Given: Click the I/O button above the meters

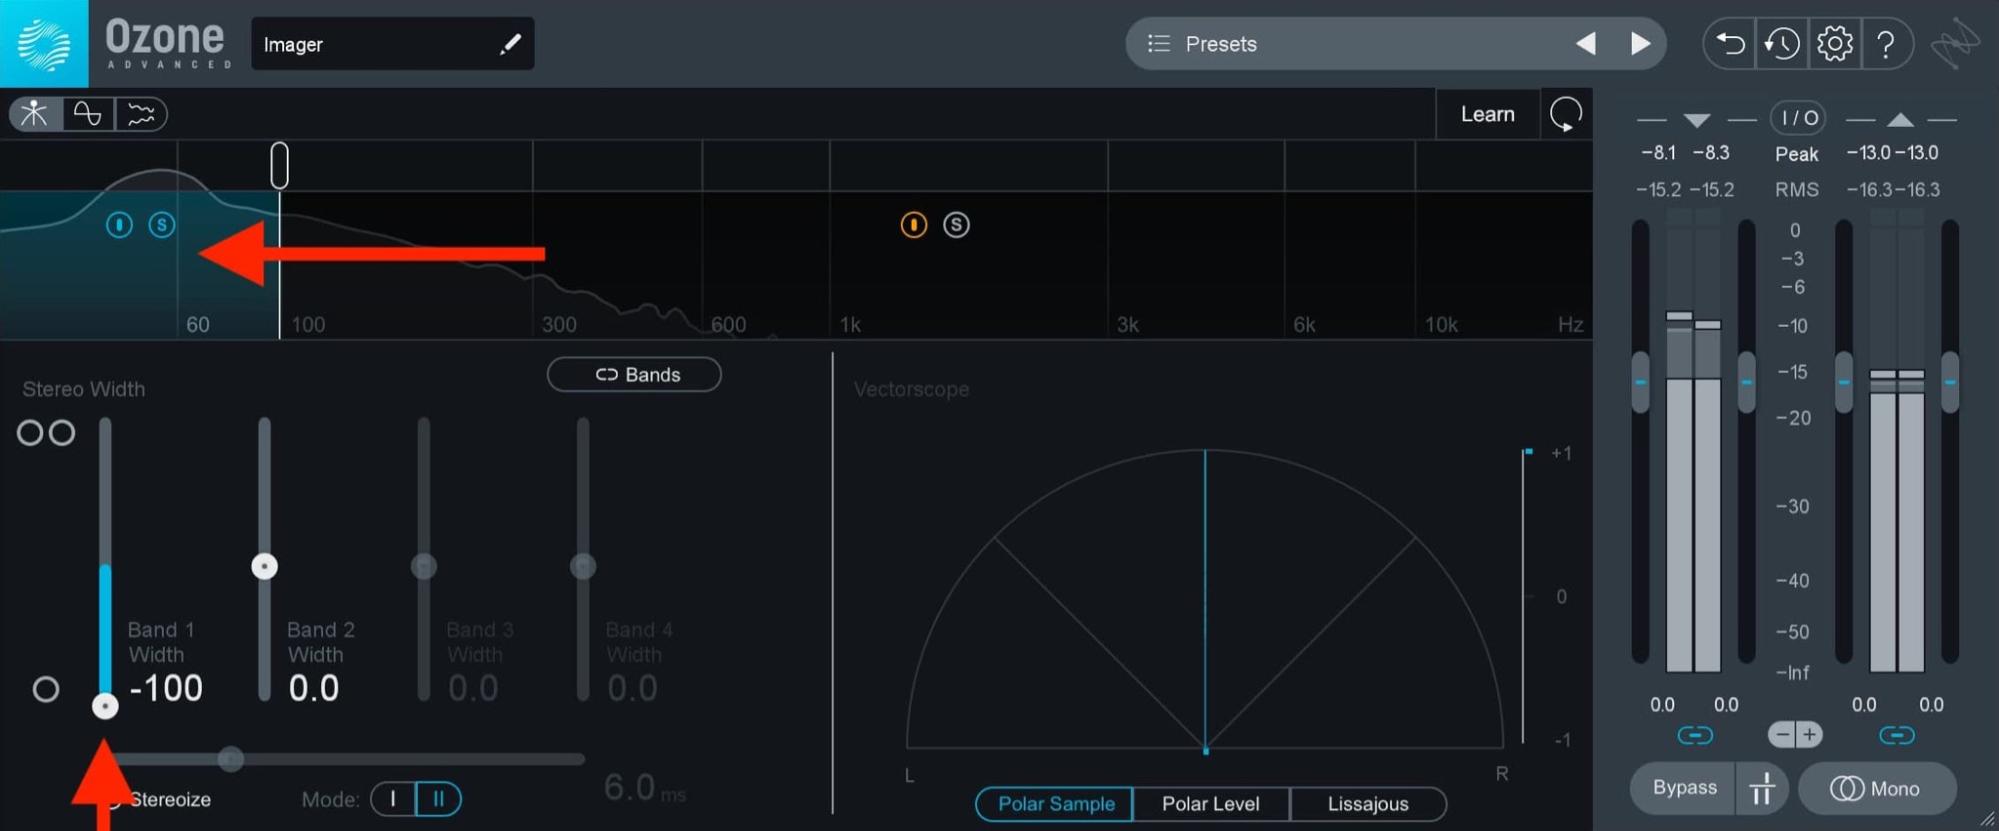Looking at the screenshot, I should coord(1798,118).
